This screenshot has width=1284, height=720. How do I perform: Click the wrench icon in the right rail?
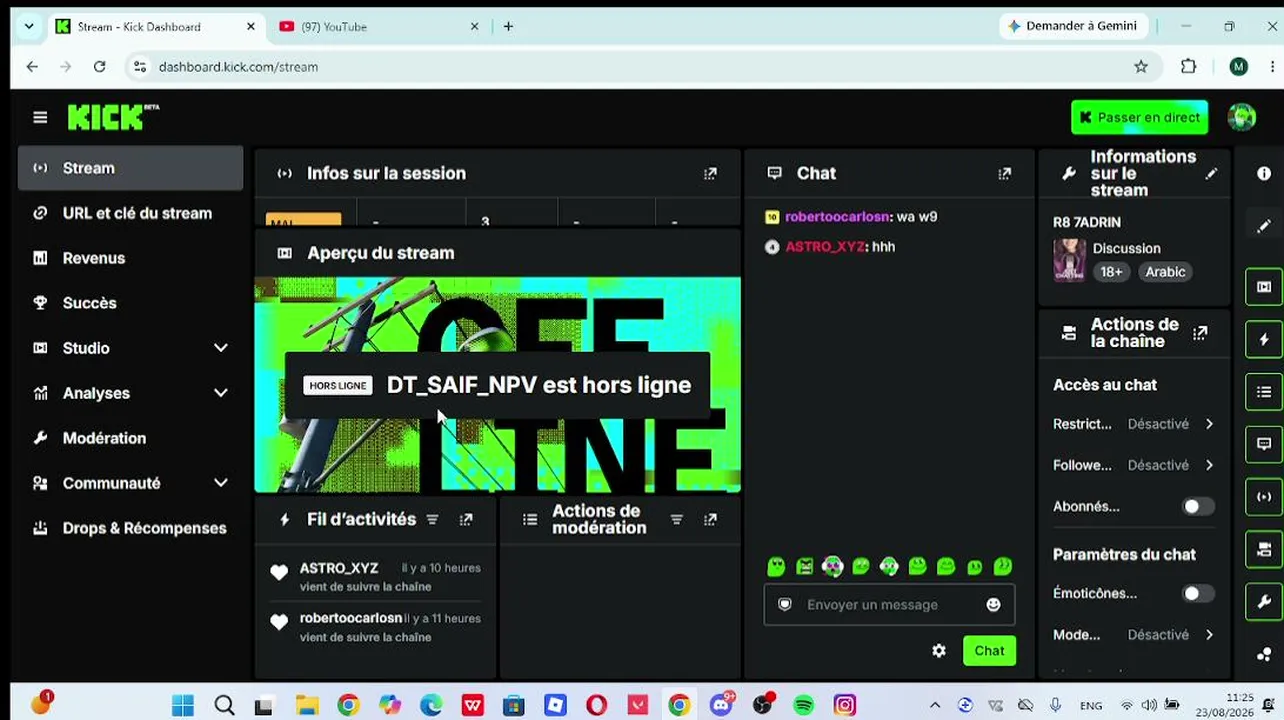[x=1264, y=602]
